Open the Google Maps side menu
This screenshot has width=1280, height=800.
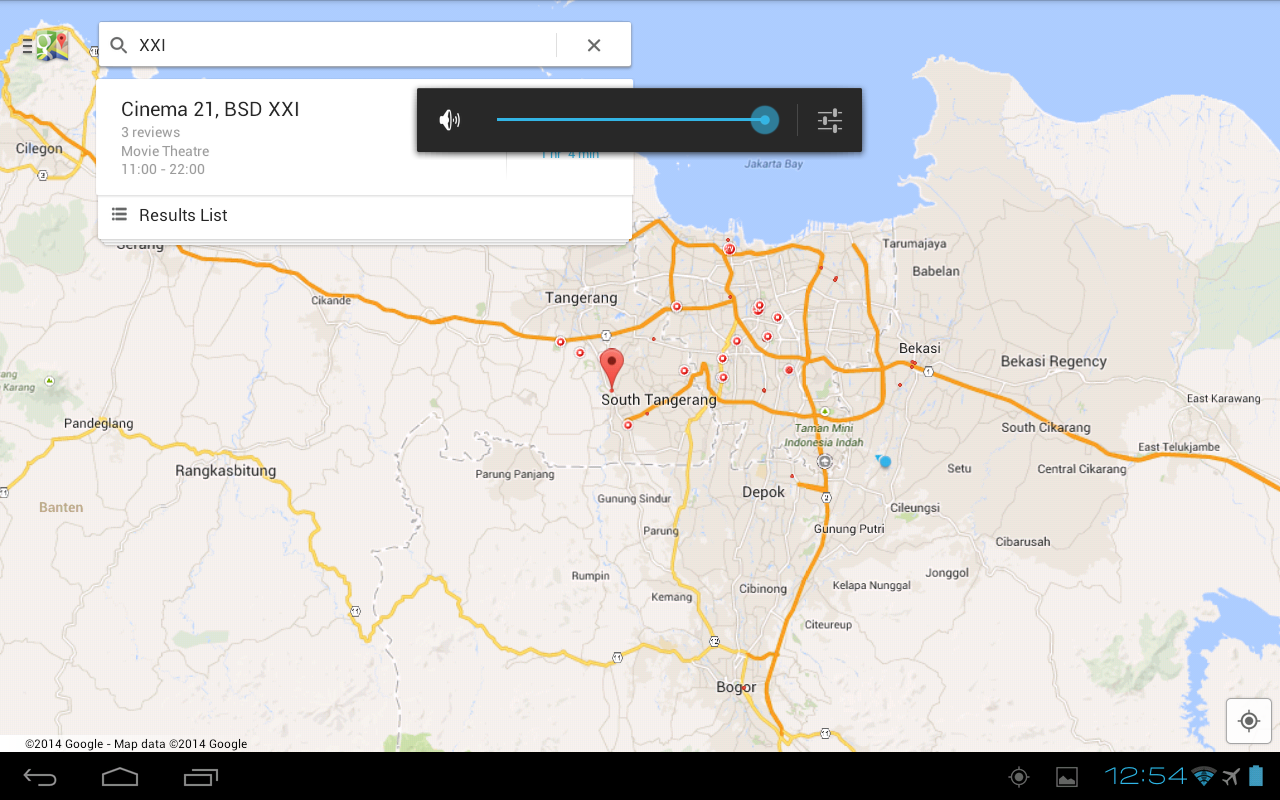coord(44,45)
